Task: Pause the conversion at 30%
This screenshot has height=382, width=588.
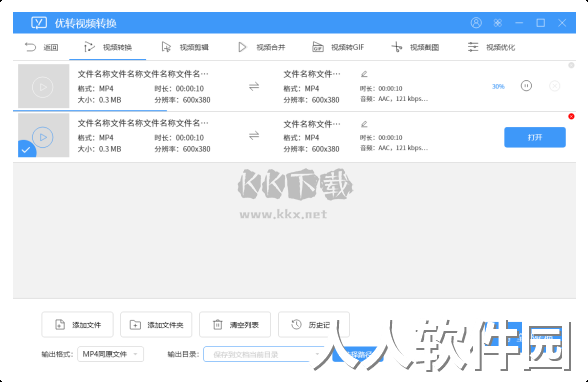Action: [x=526, y=86]
